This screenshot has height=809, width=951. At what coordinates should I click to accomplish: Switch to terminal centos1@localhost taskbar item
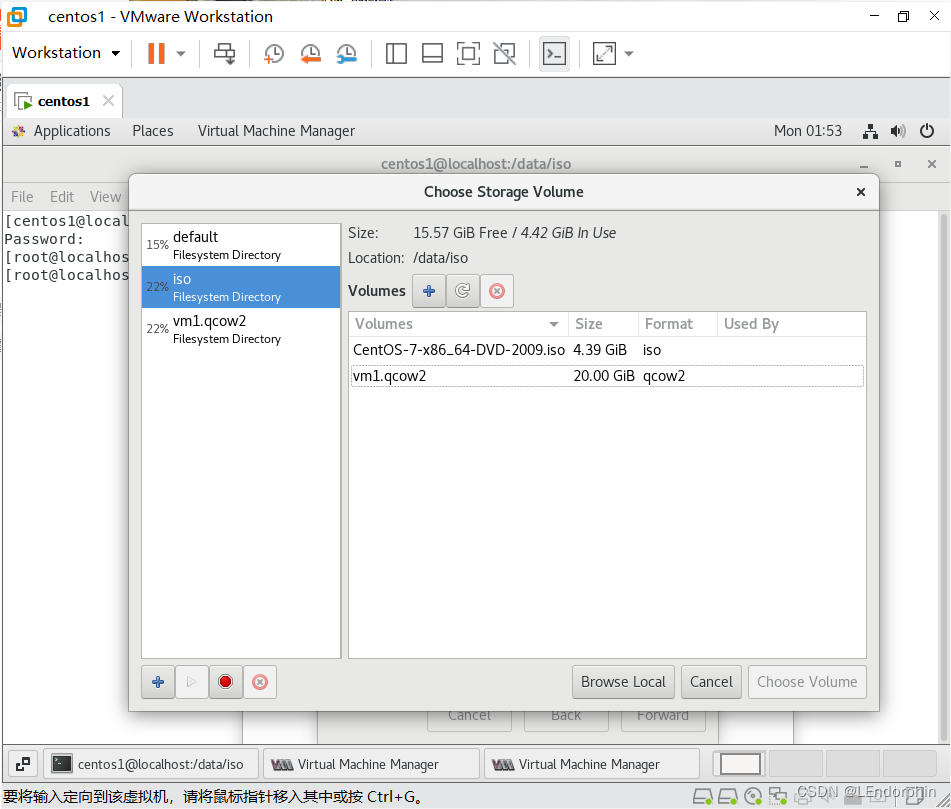(151, 764)
